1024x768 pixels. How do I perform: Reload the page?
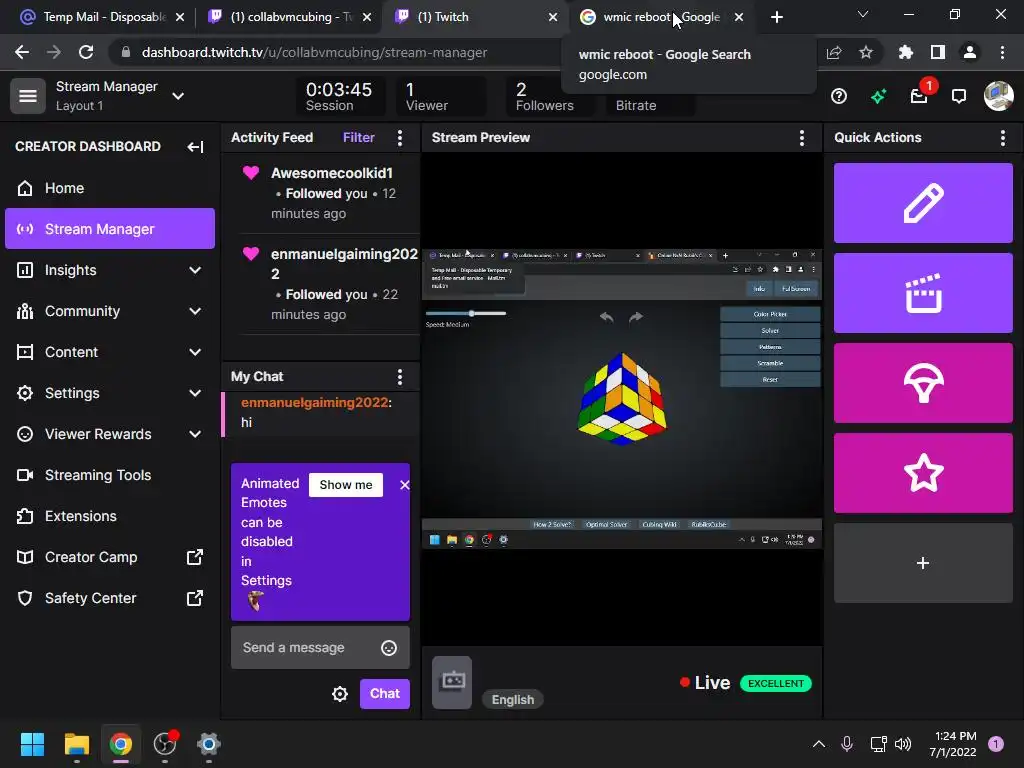click(x=86, y=52)
